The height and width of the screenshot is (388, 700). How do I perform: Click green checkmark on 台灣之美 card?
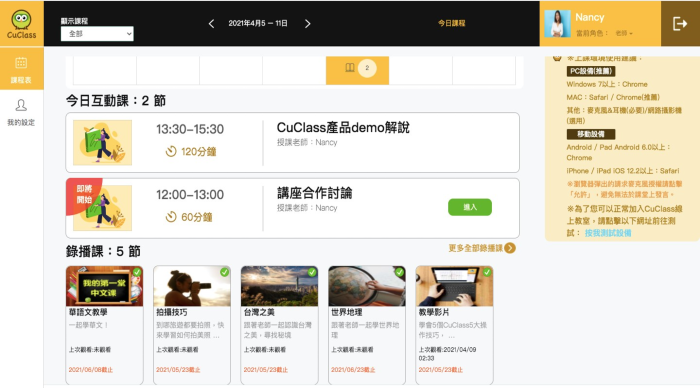click(x=312, y=272)
